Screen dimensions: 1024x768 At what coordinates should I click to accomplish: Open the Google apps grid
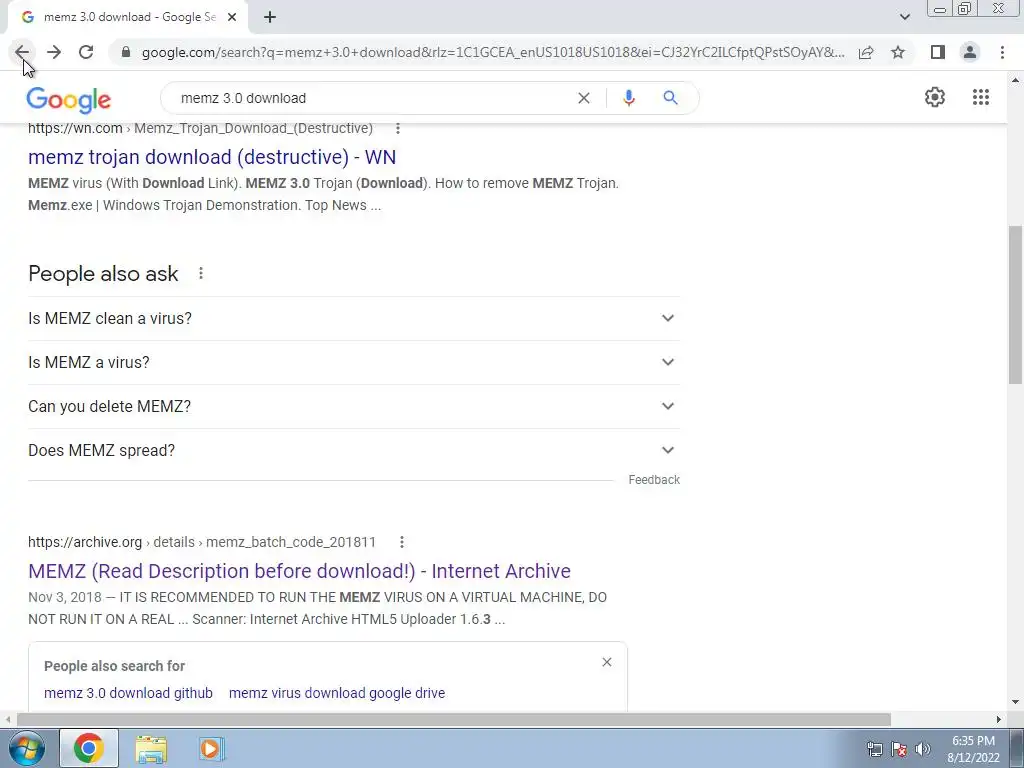coord(981,97)
